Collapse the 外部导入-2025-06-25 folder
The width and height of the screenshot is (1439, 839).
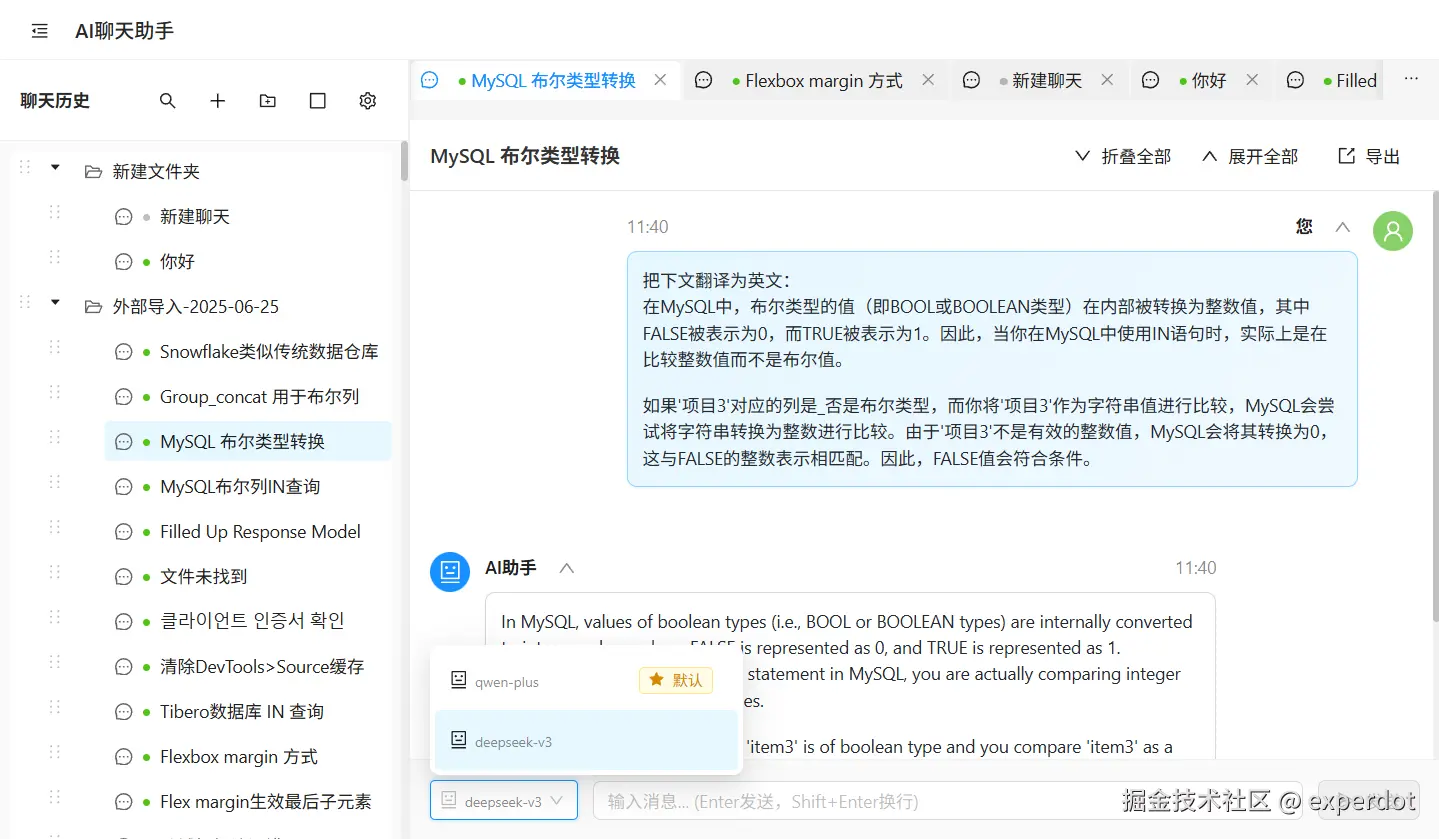click(54, 302)
